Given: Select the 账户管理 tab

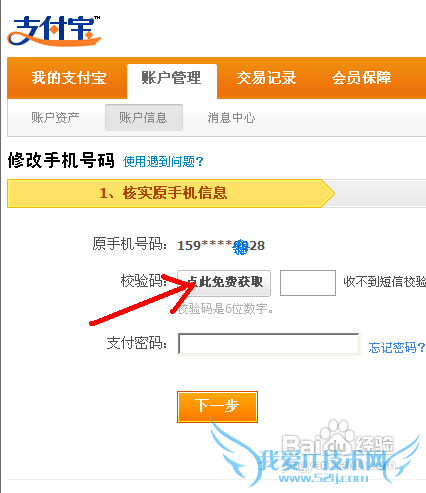Looking at the screenshot, I should (172, 78).
